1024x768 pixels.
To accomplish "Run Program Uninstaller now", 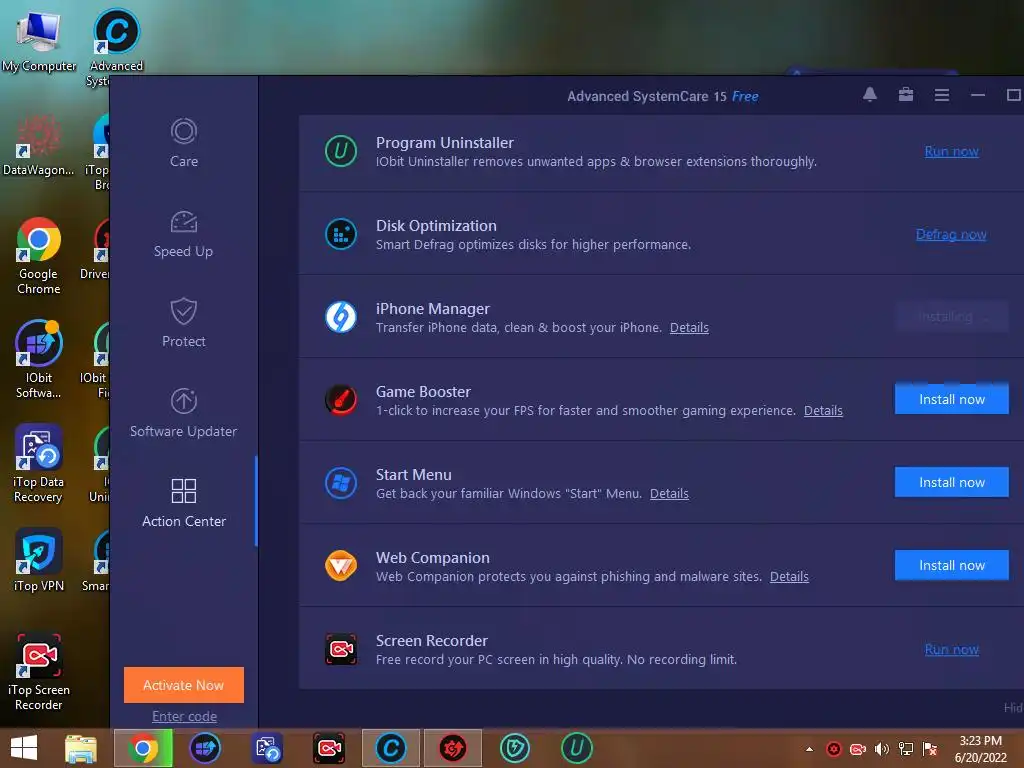I will click(x=952, y=152).
